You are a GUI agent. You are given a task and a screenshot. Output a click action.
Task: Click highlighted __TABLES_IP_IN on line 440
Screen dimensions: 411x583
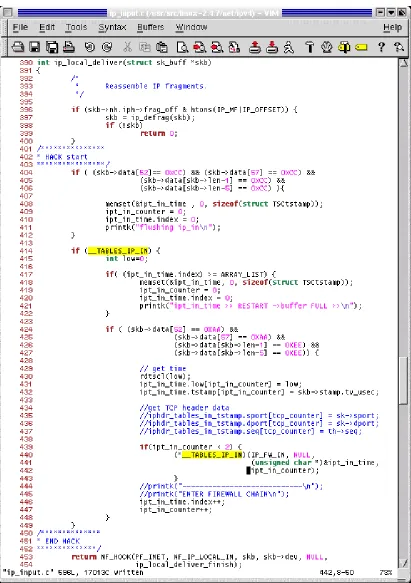pos(212,455)
